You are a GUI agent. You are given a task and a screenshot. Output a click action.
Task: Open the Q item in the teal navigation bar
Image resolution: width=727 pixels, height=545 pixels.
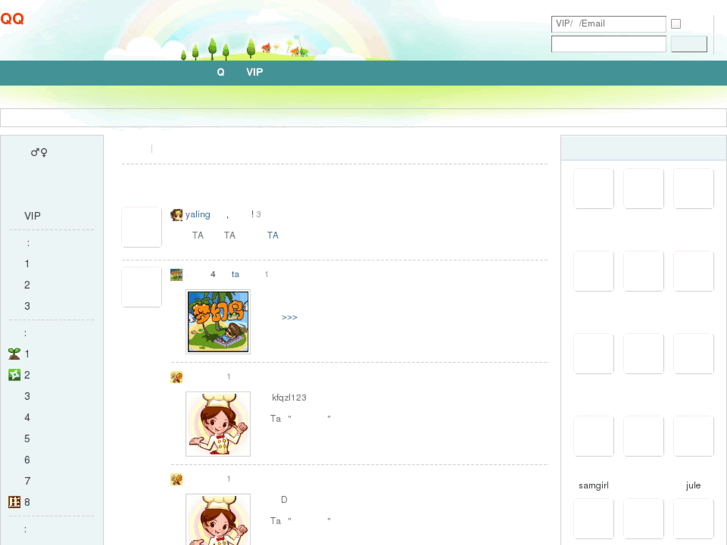[x=221, y=72]
